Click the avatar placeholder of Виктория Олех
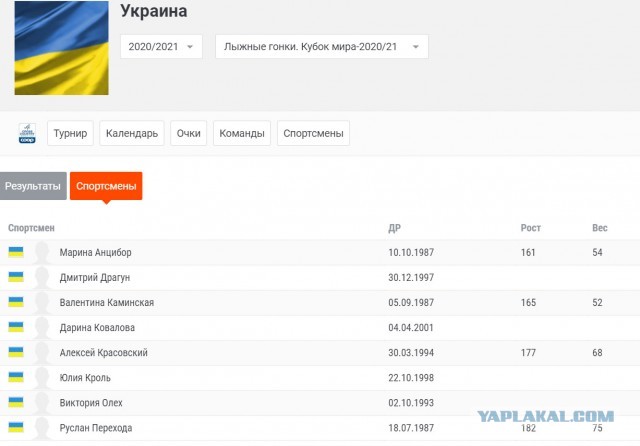The image size is (640, 446). [x=42, y=403]
